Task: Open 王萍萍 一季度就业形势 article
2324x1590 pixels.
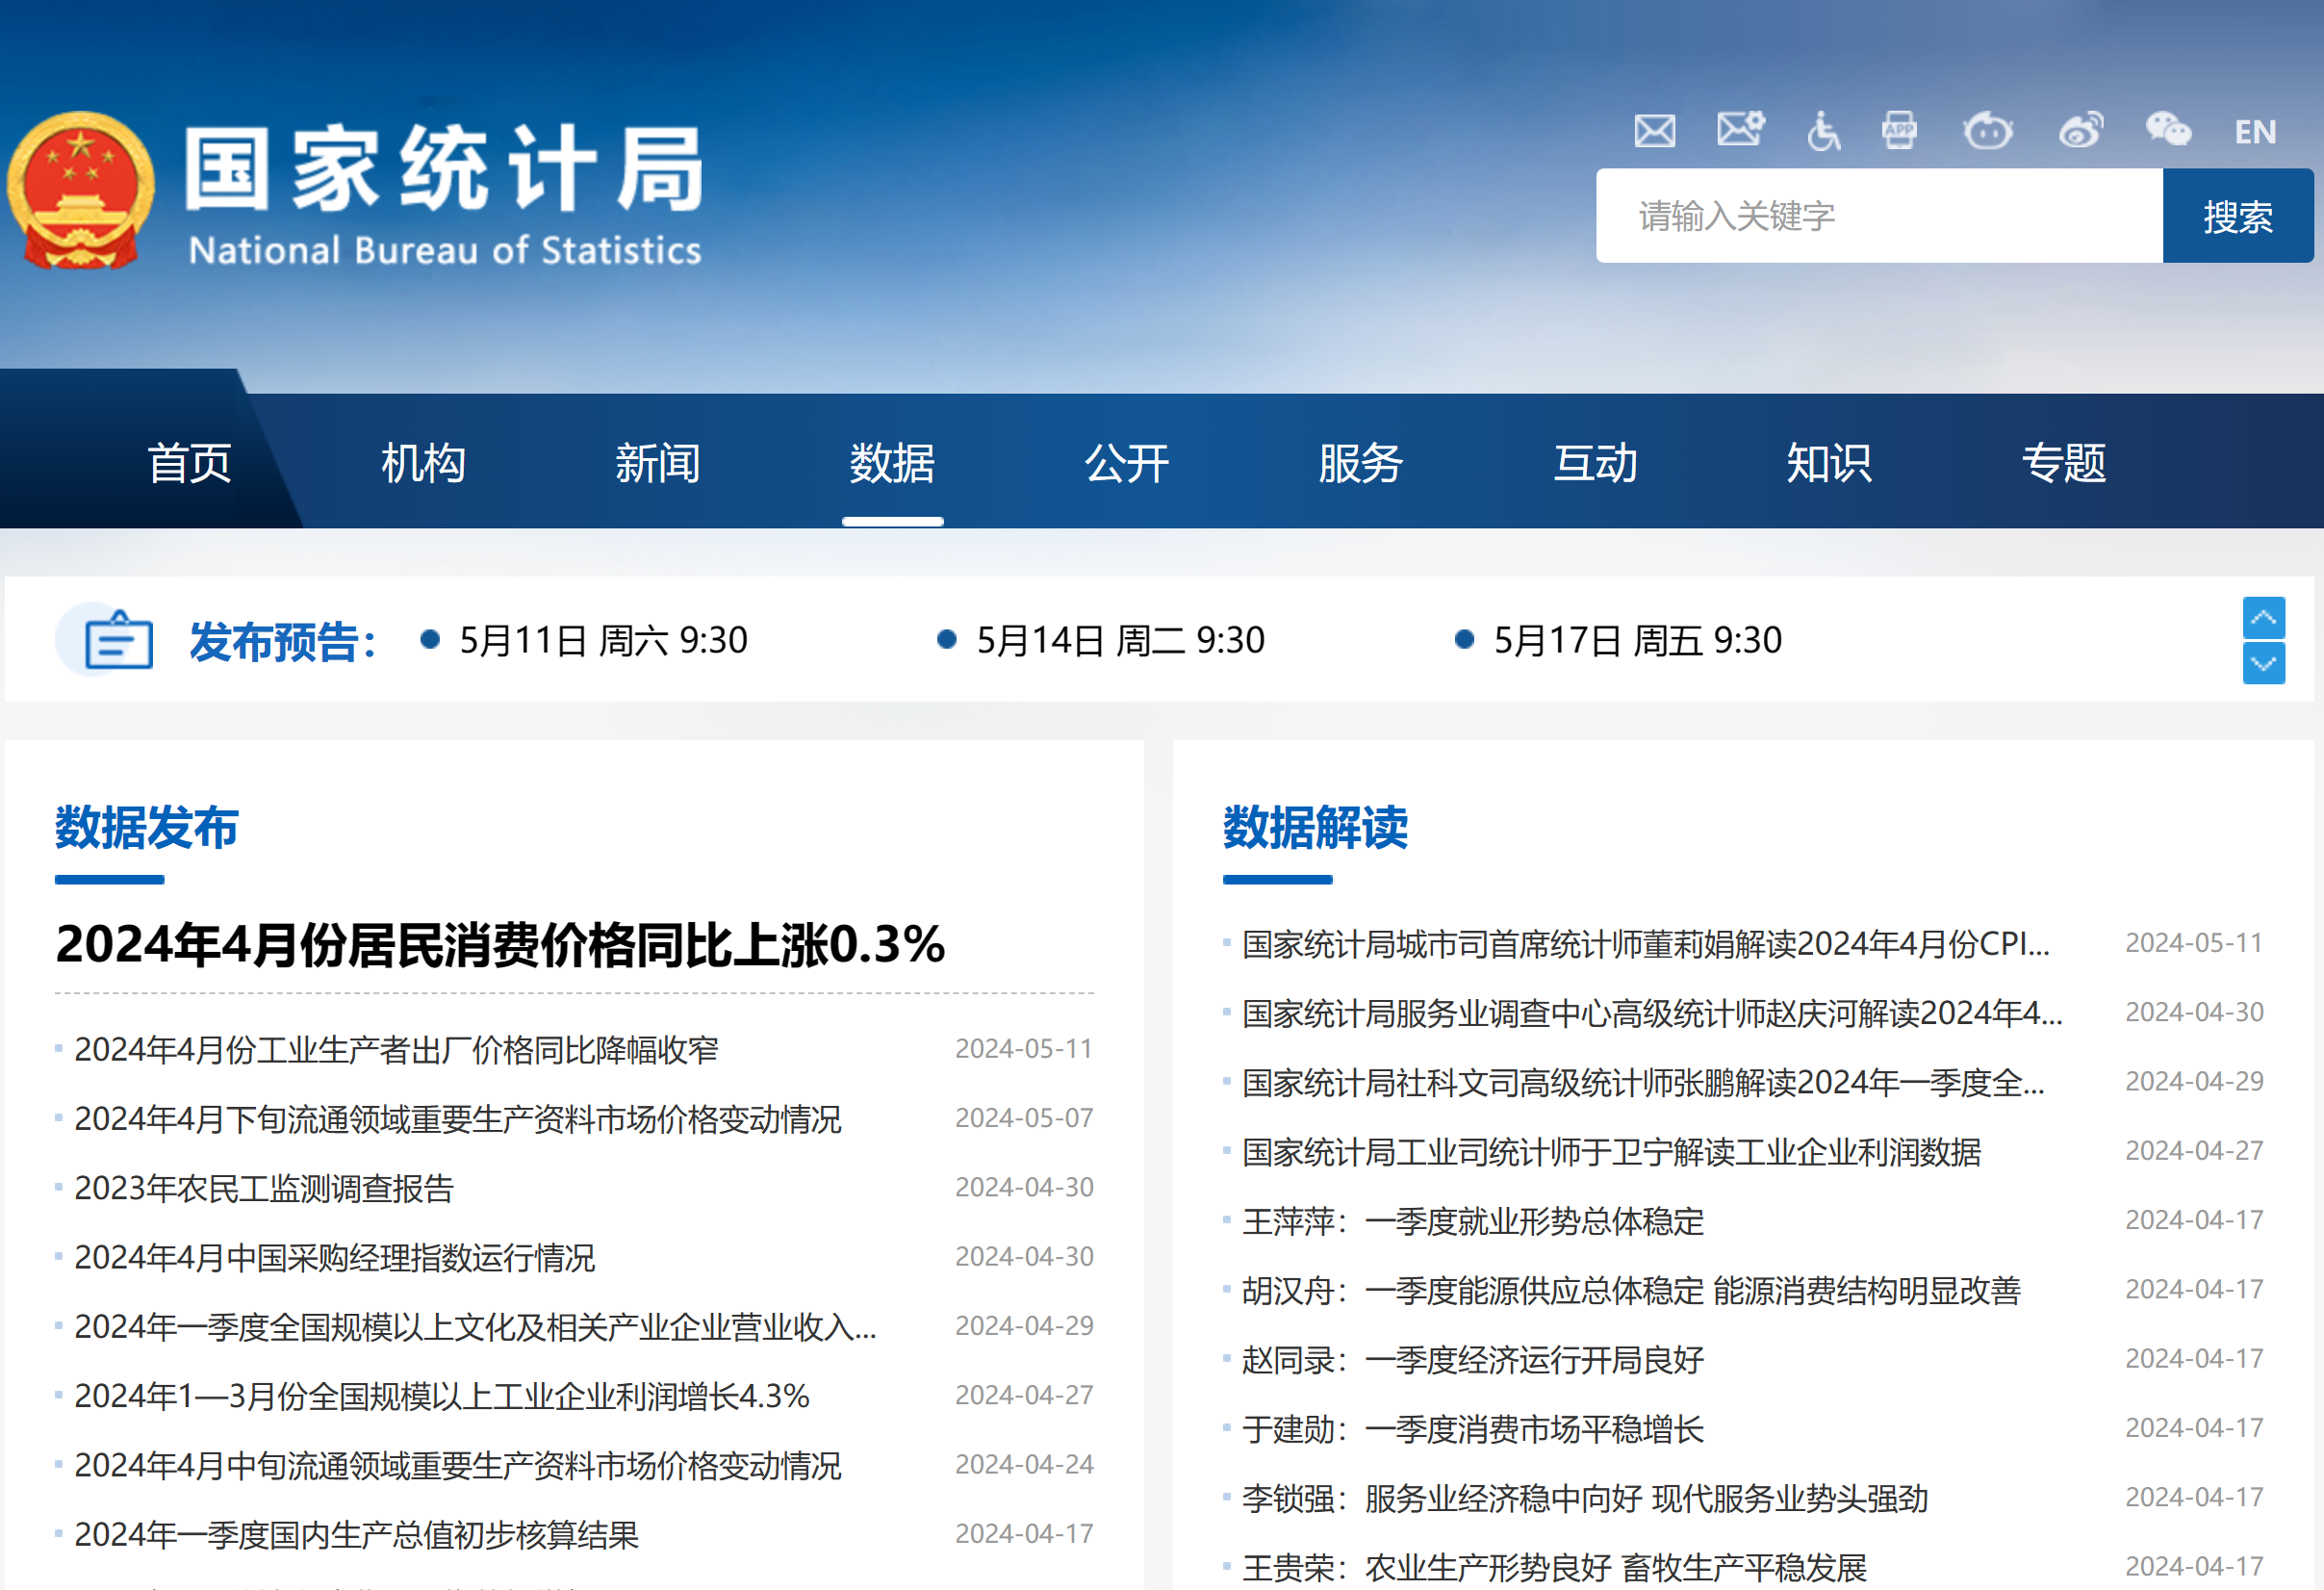Action: coord(1472,1221)
